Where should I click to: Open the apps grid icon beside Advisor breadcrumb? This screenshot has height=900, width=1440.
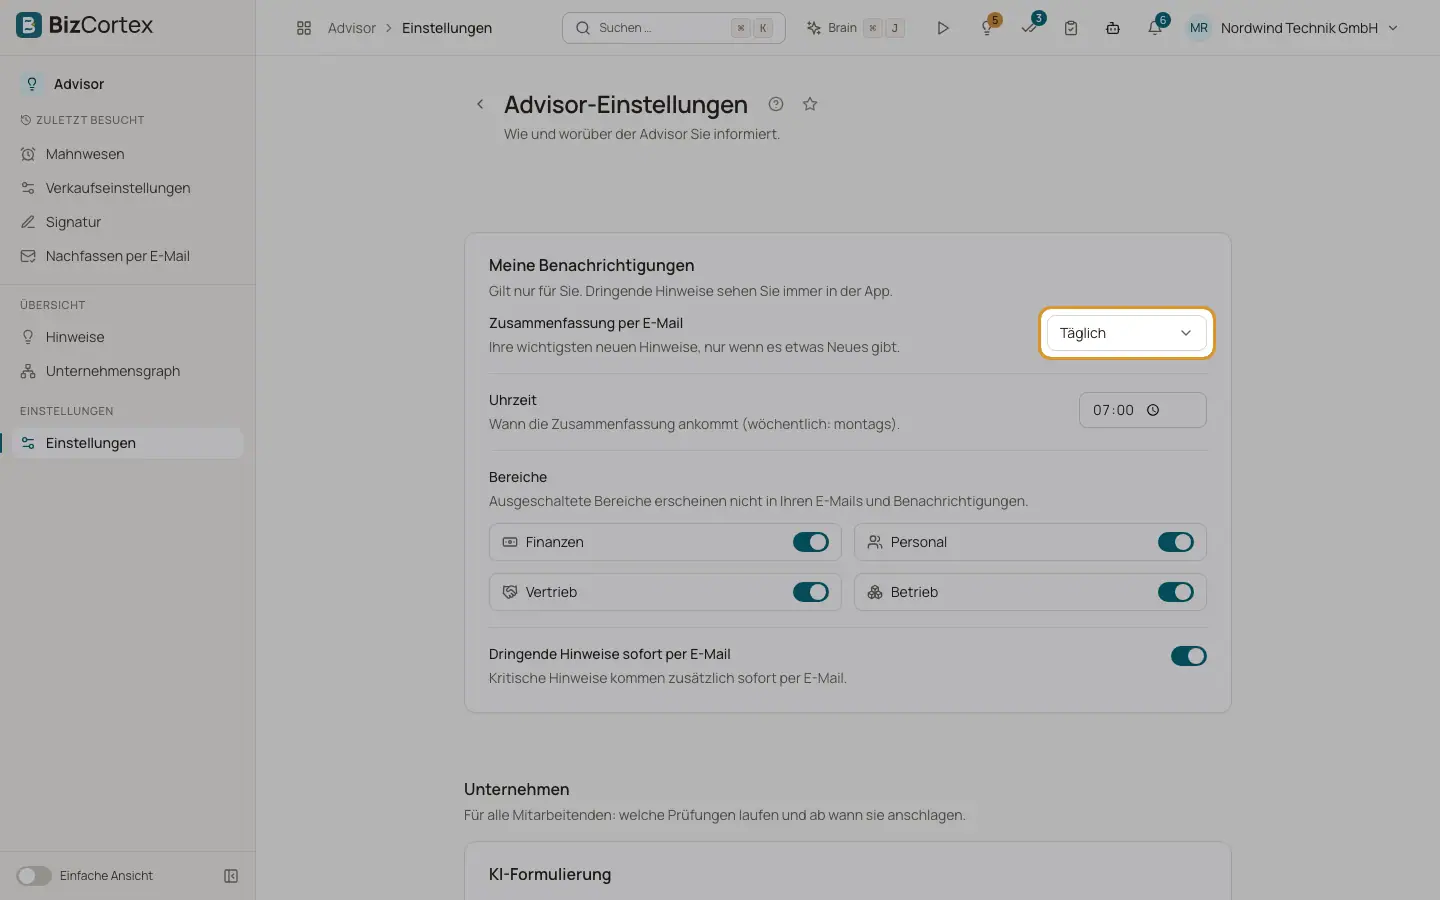304,28
